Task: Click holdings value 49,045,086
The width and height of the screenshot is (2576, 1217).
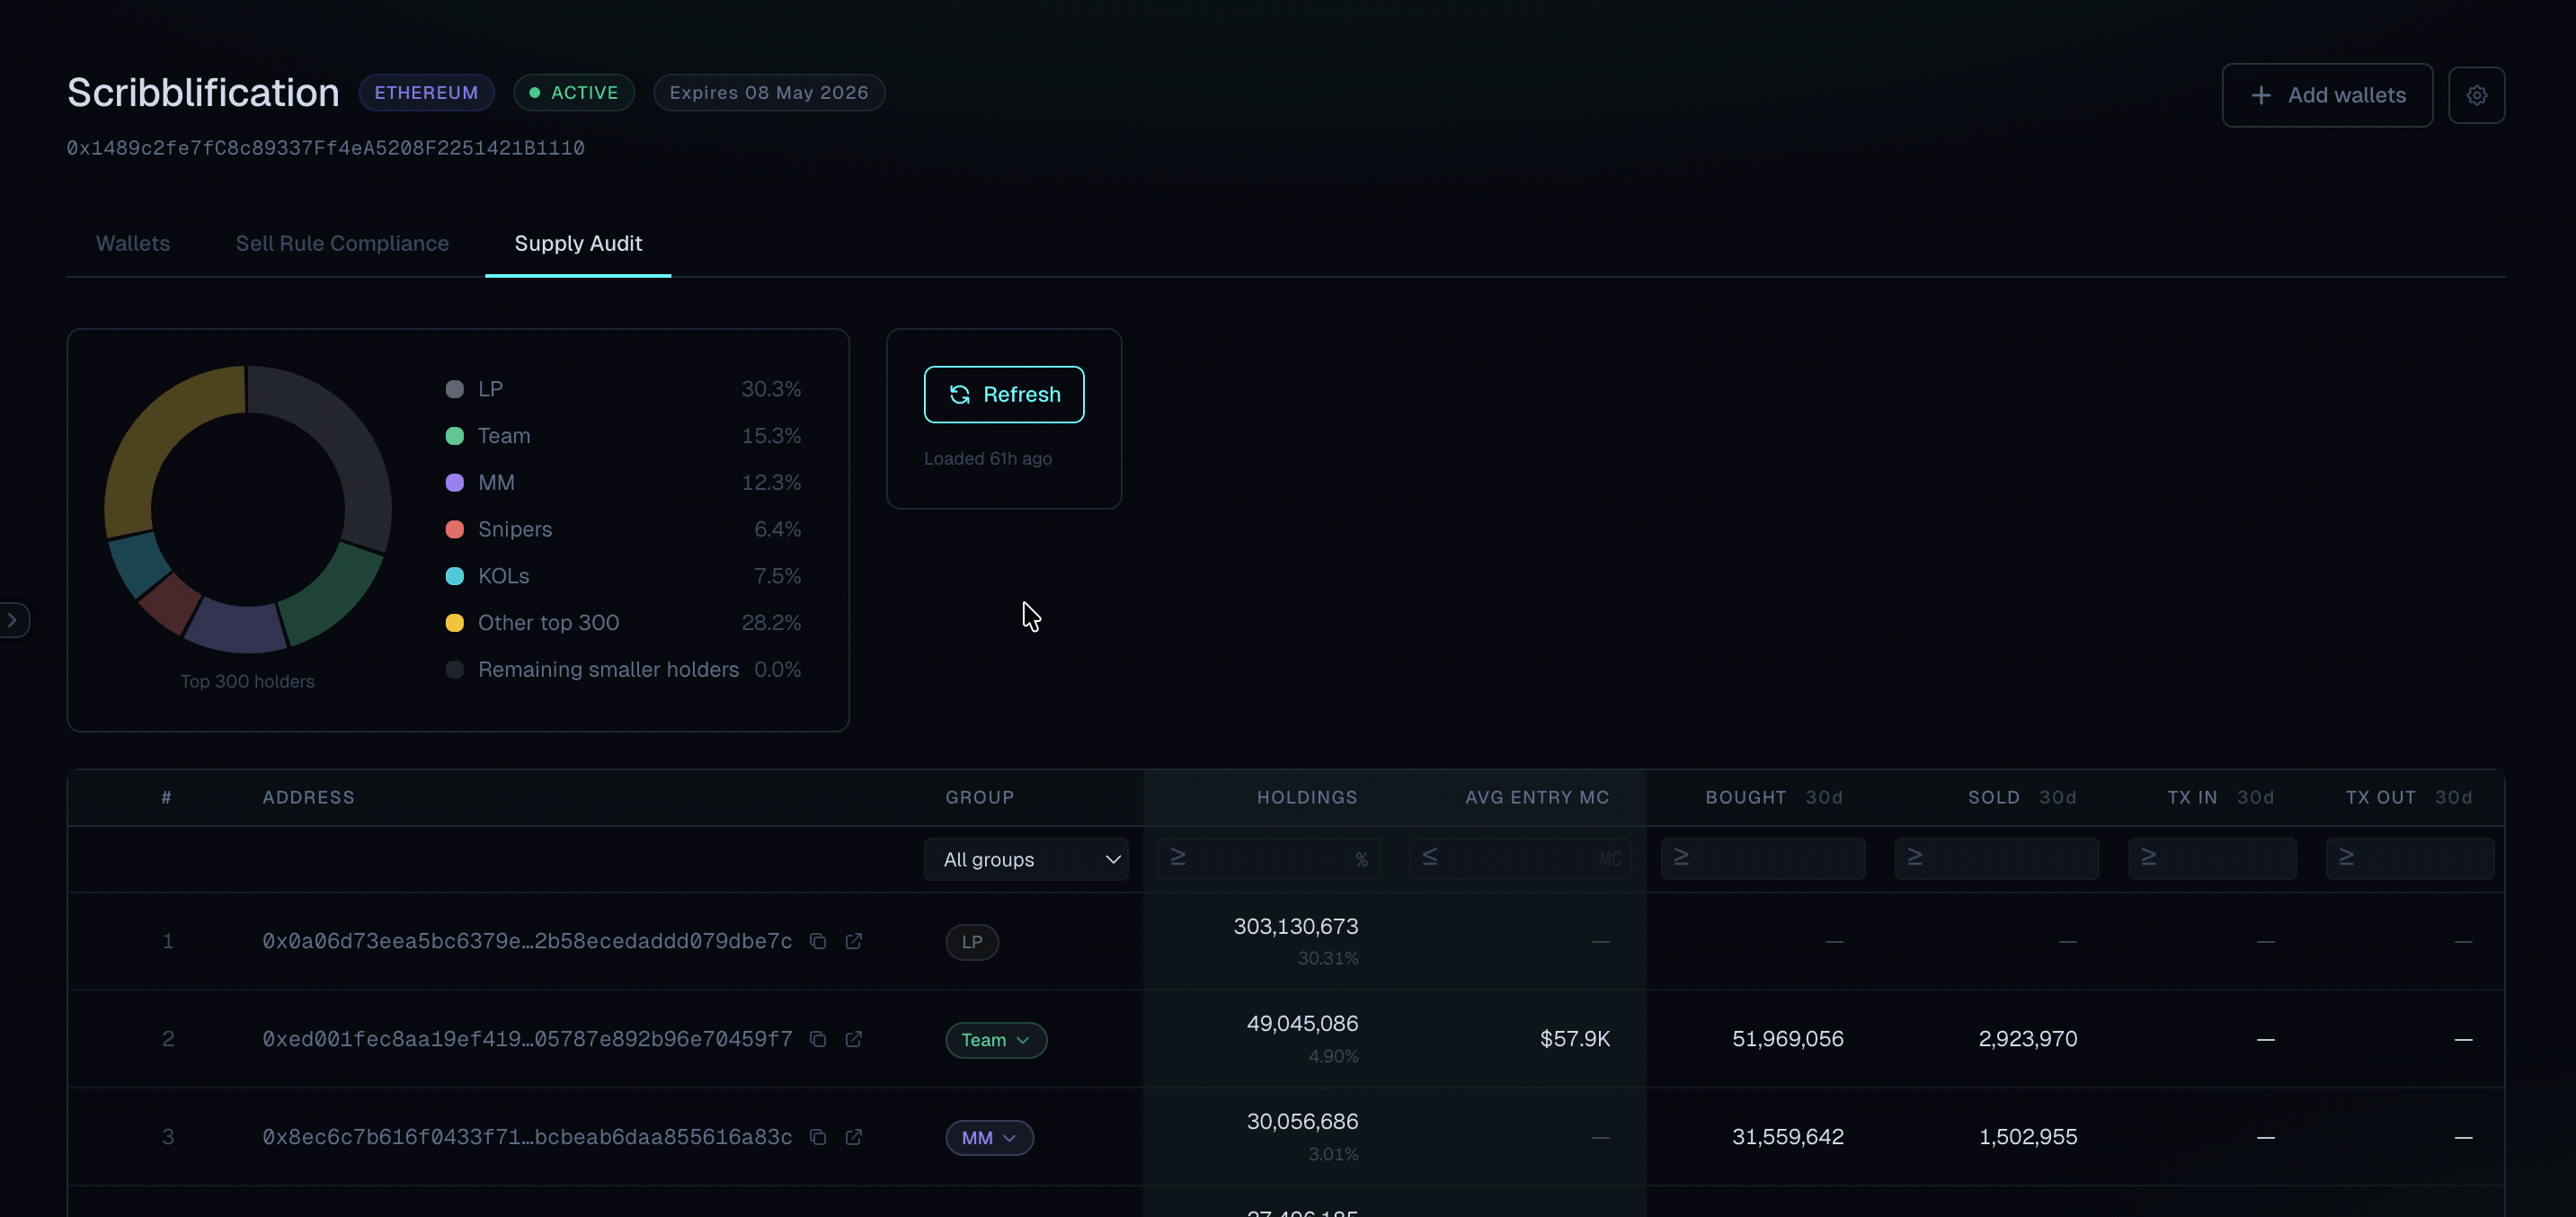Action: 1302,1023
